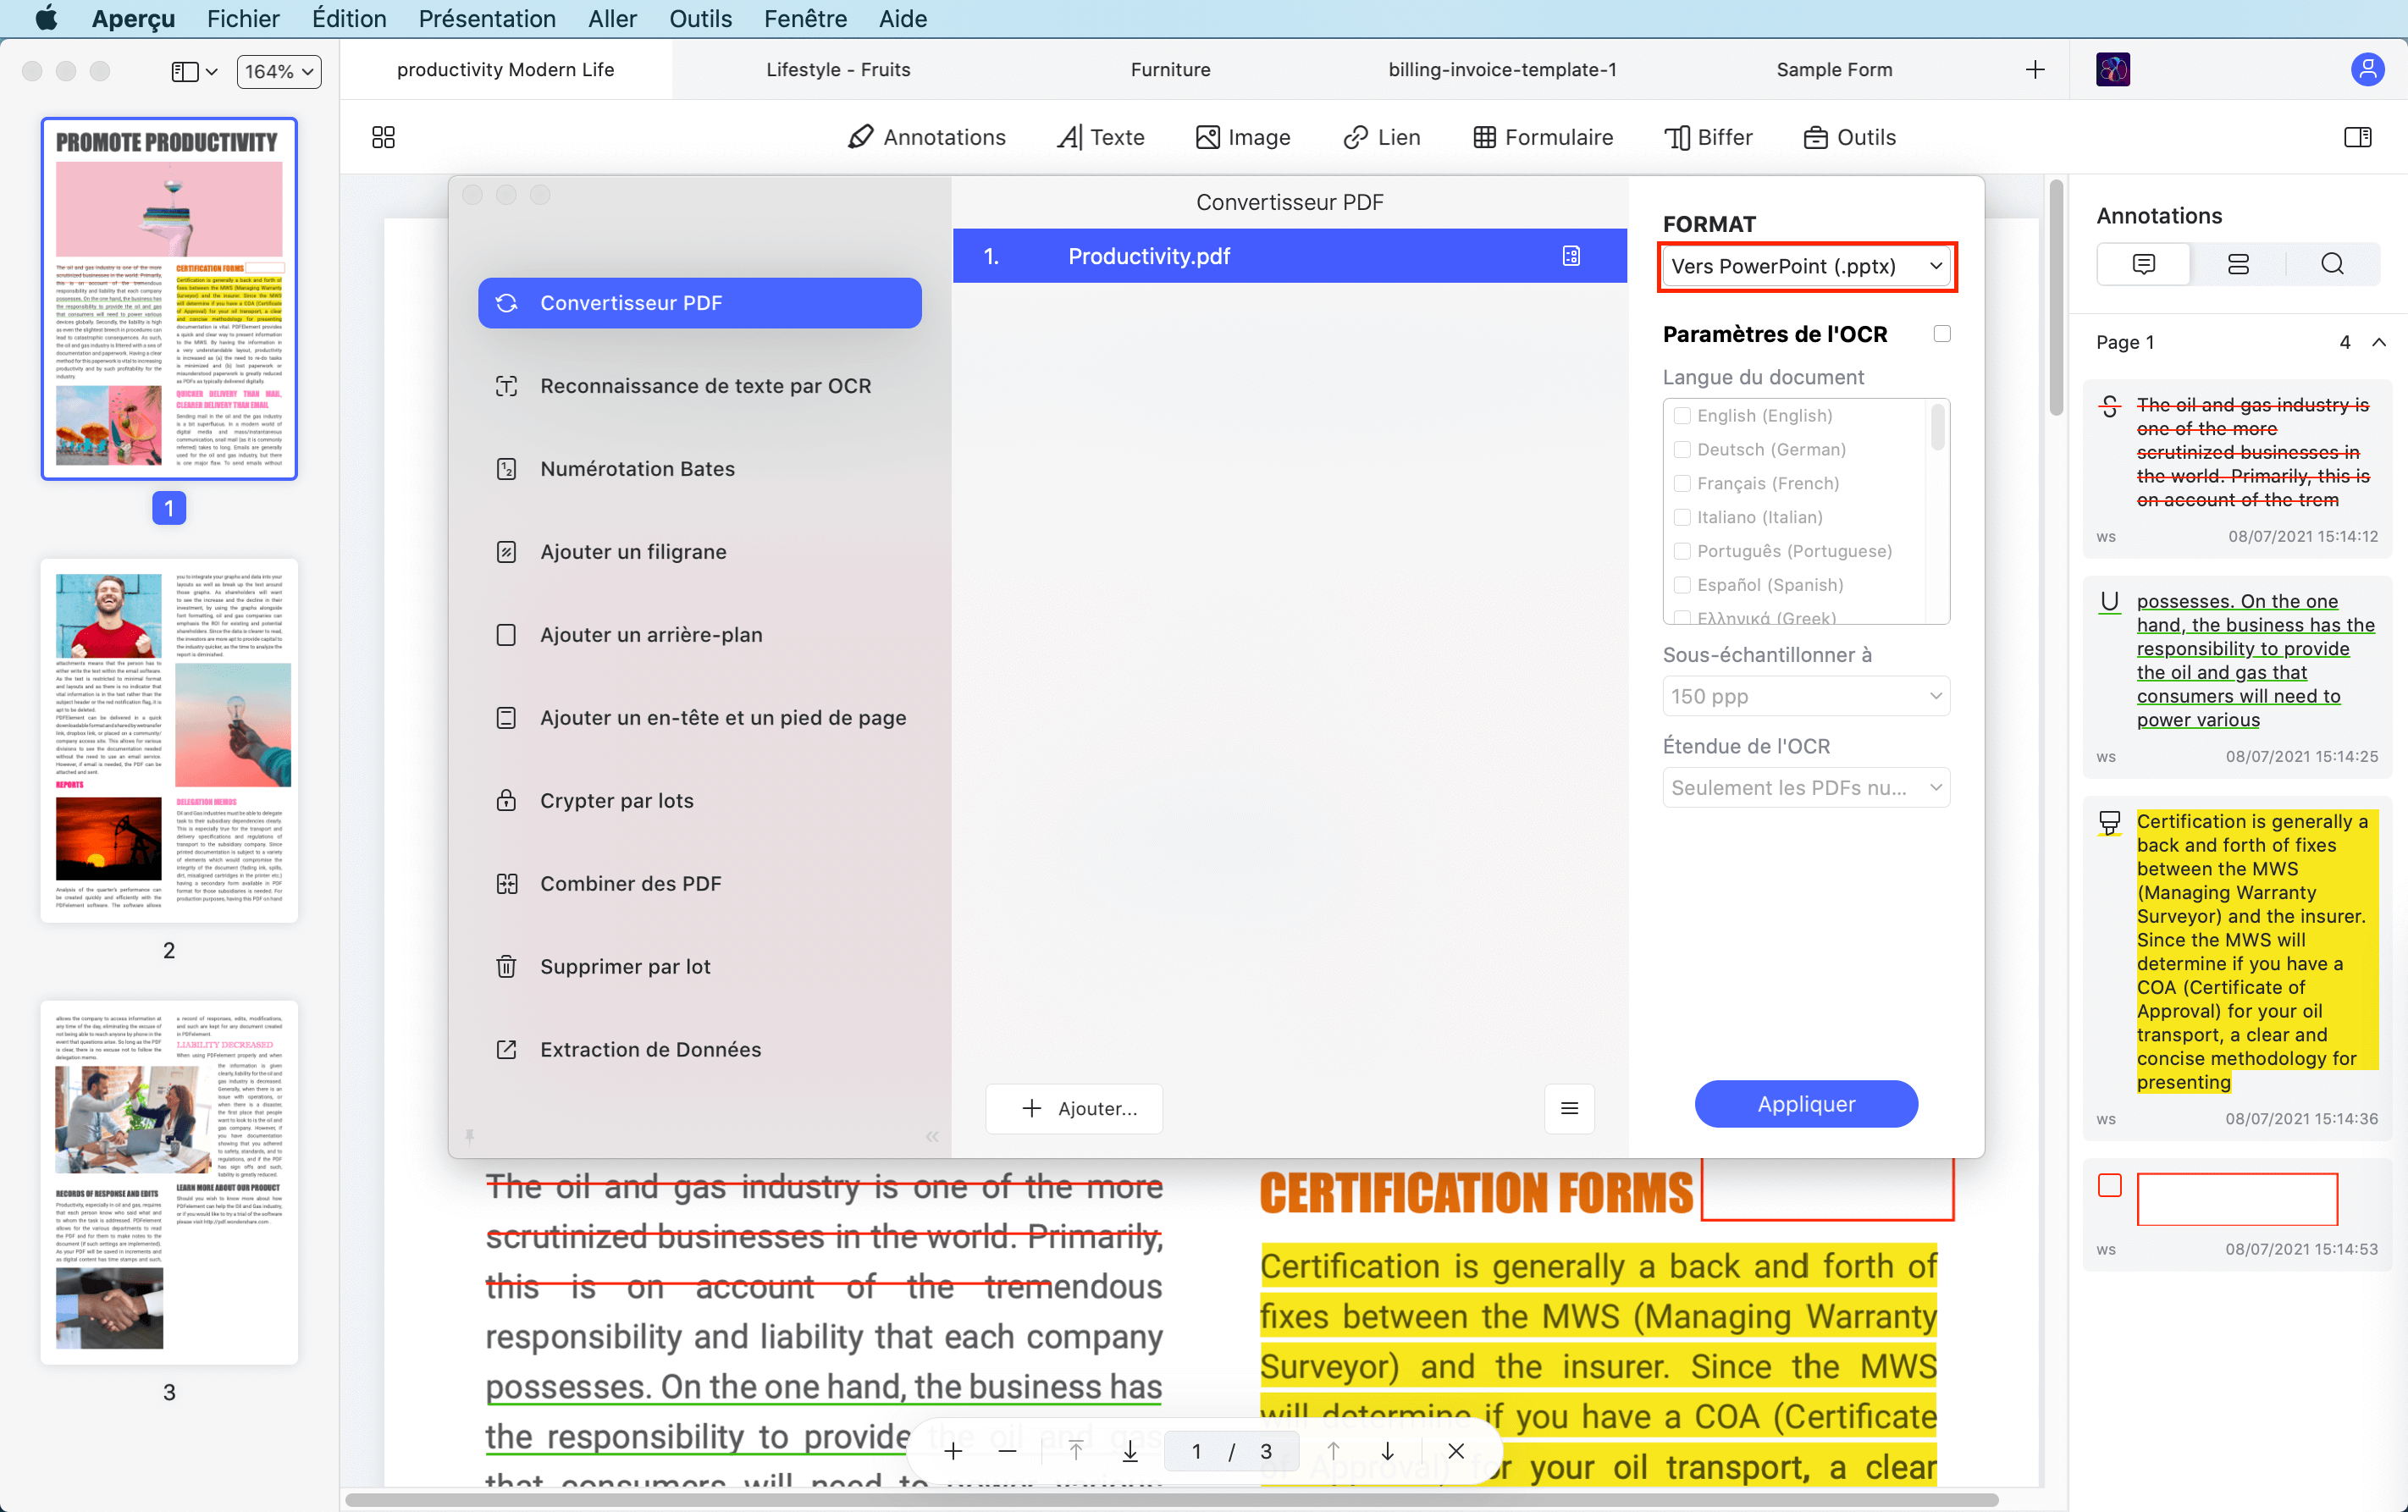The image size is (2408, 1512).
Task: Expand the FORMAT dropdown menu
Action: [x=1807, y=265]
